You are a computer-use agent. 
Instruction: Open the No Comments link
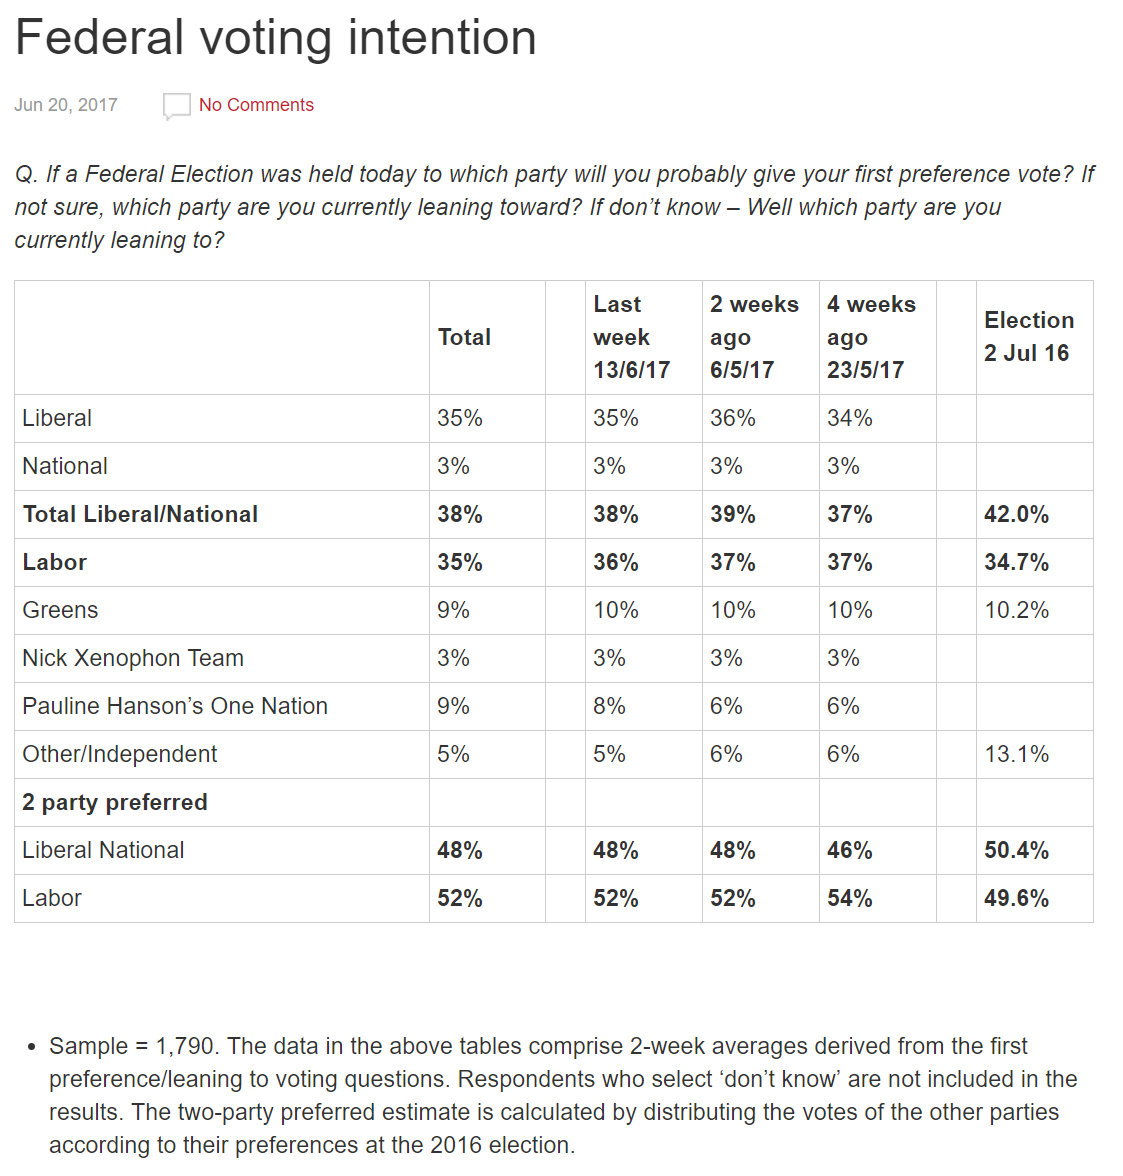coord(256,105)
